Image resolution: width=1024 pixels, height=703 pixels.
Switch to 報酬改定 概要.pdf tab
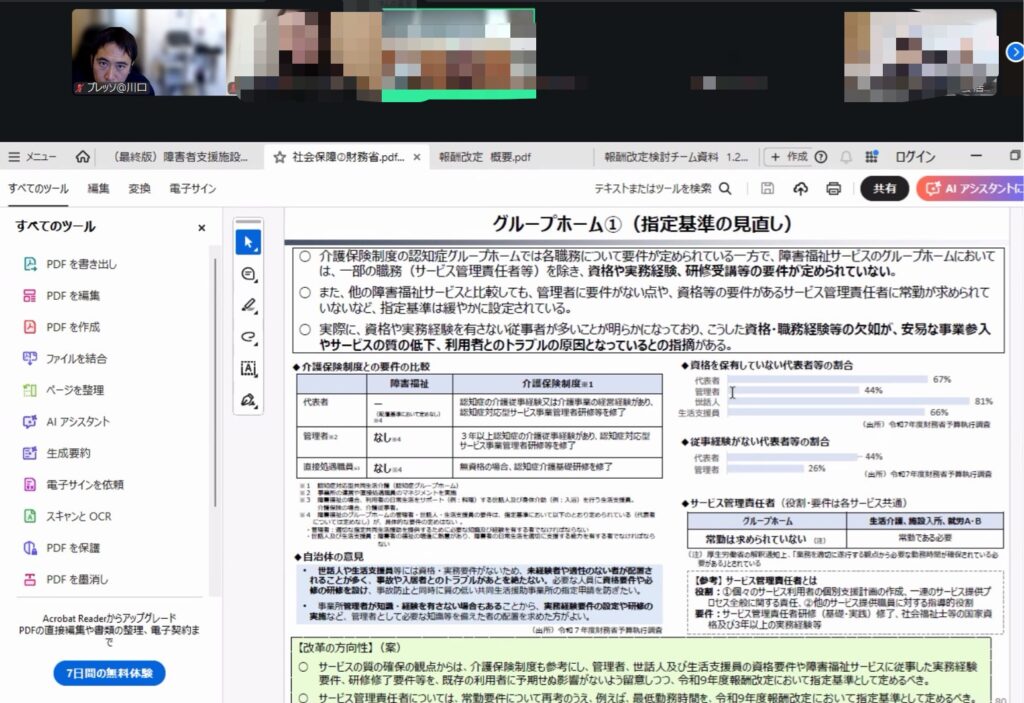coord(484,157)
